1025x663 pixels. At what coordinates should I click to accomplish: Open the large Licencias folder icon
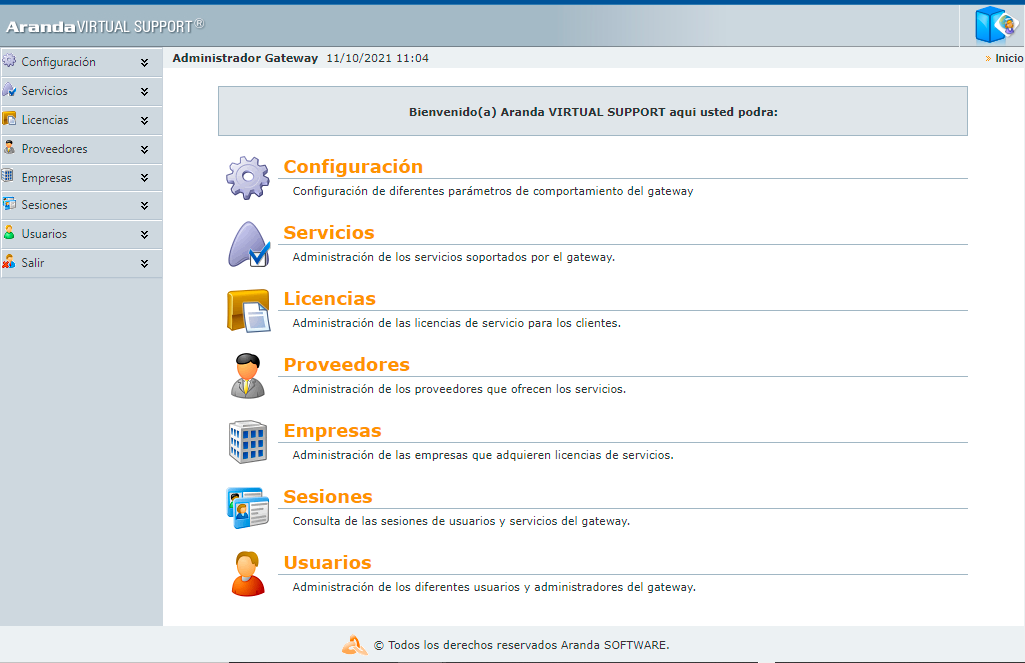248,311
